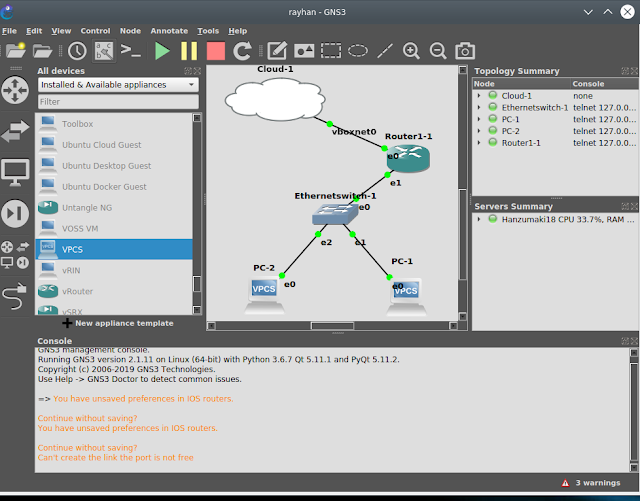This screenshot has height=501, width=640.
Task: Select the Add a link cable tool
Action: point(14,296)
